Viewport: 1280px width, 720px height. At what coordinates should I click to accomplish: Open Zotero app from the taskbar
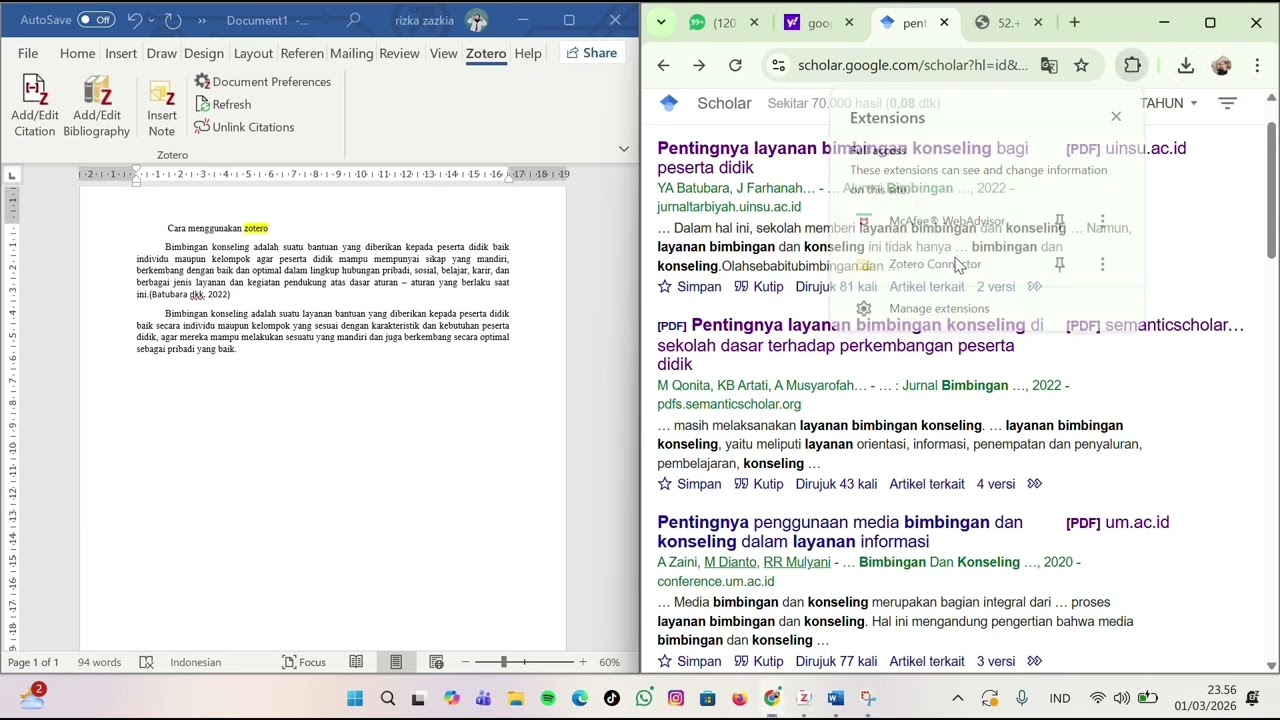click(x=803, y=698)
